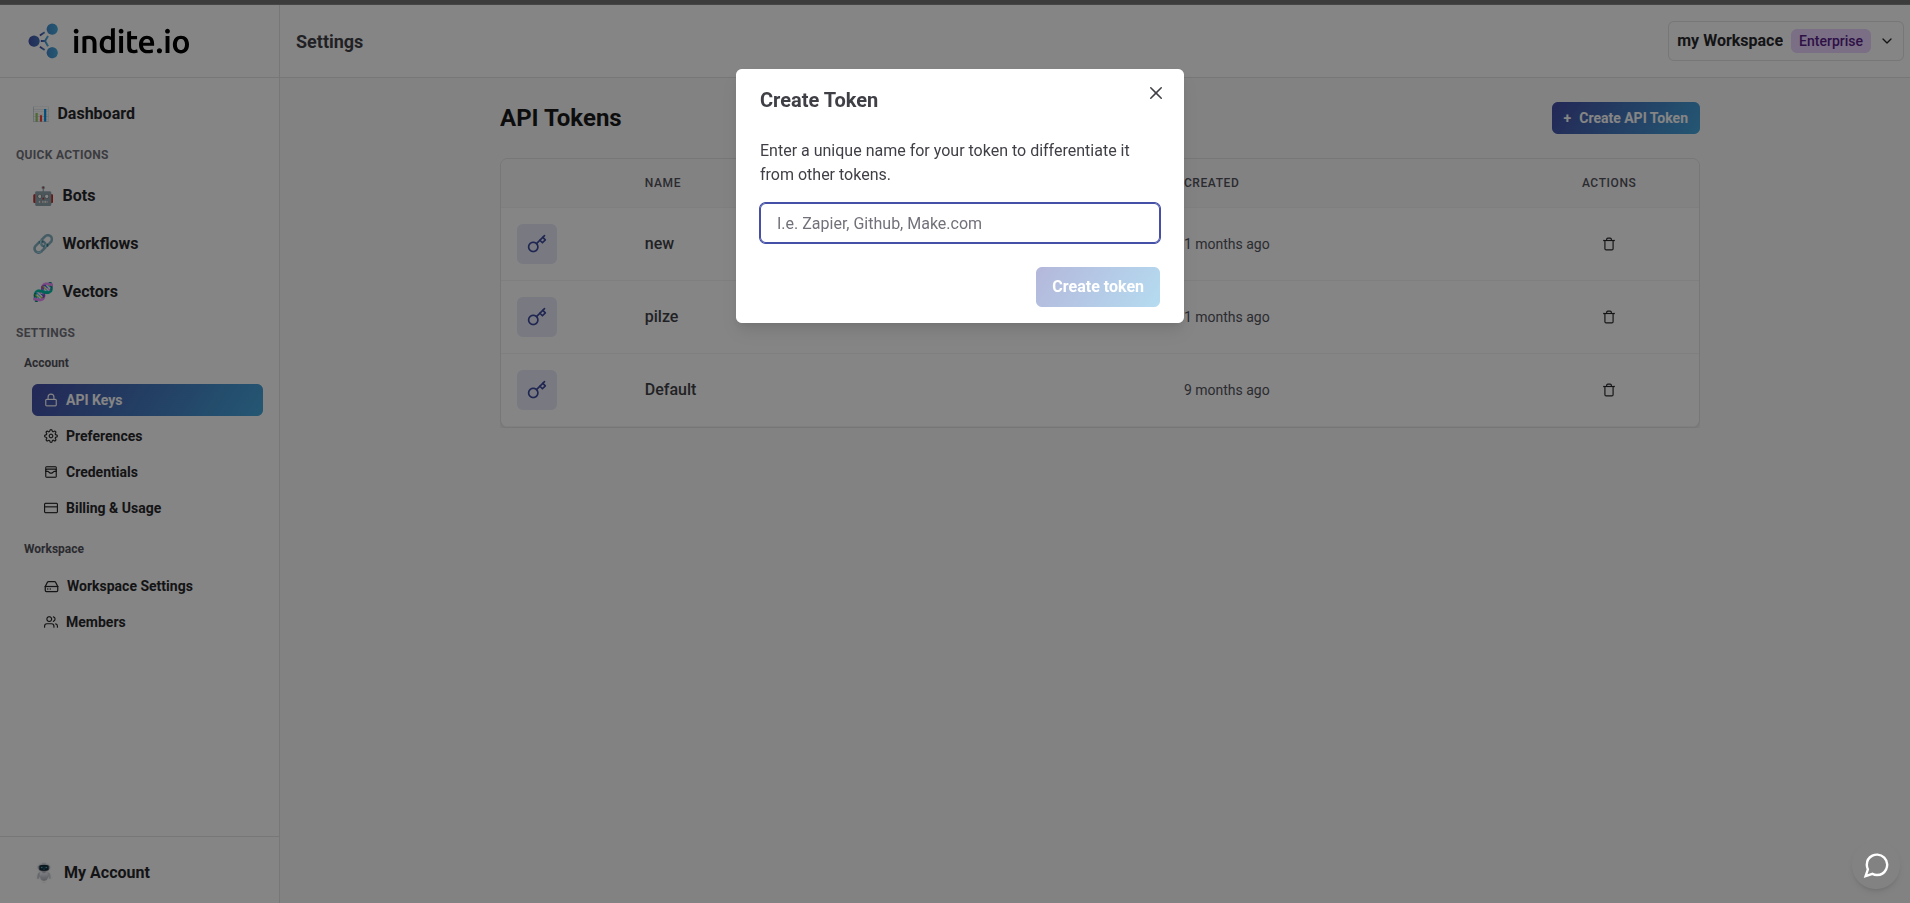The height and width of the screenshot is (903, 1910).
Task: Open the Vectors section
Action: pos(89,291)
